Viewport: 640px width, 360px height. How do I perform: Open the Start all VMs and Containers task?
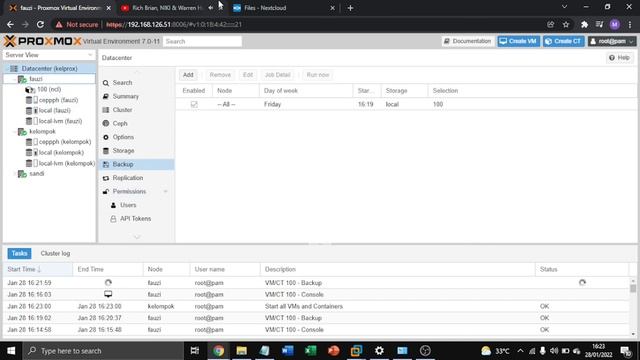coord(316,307)
